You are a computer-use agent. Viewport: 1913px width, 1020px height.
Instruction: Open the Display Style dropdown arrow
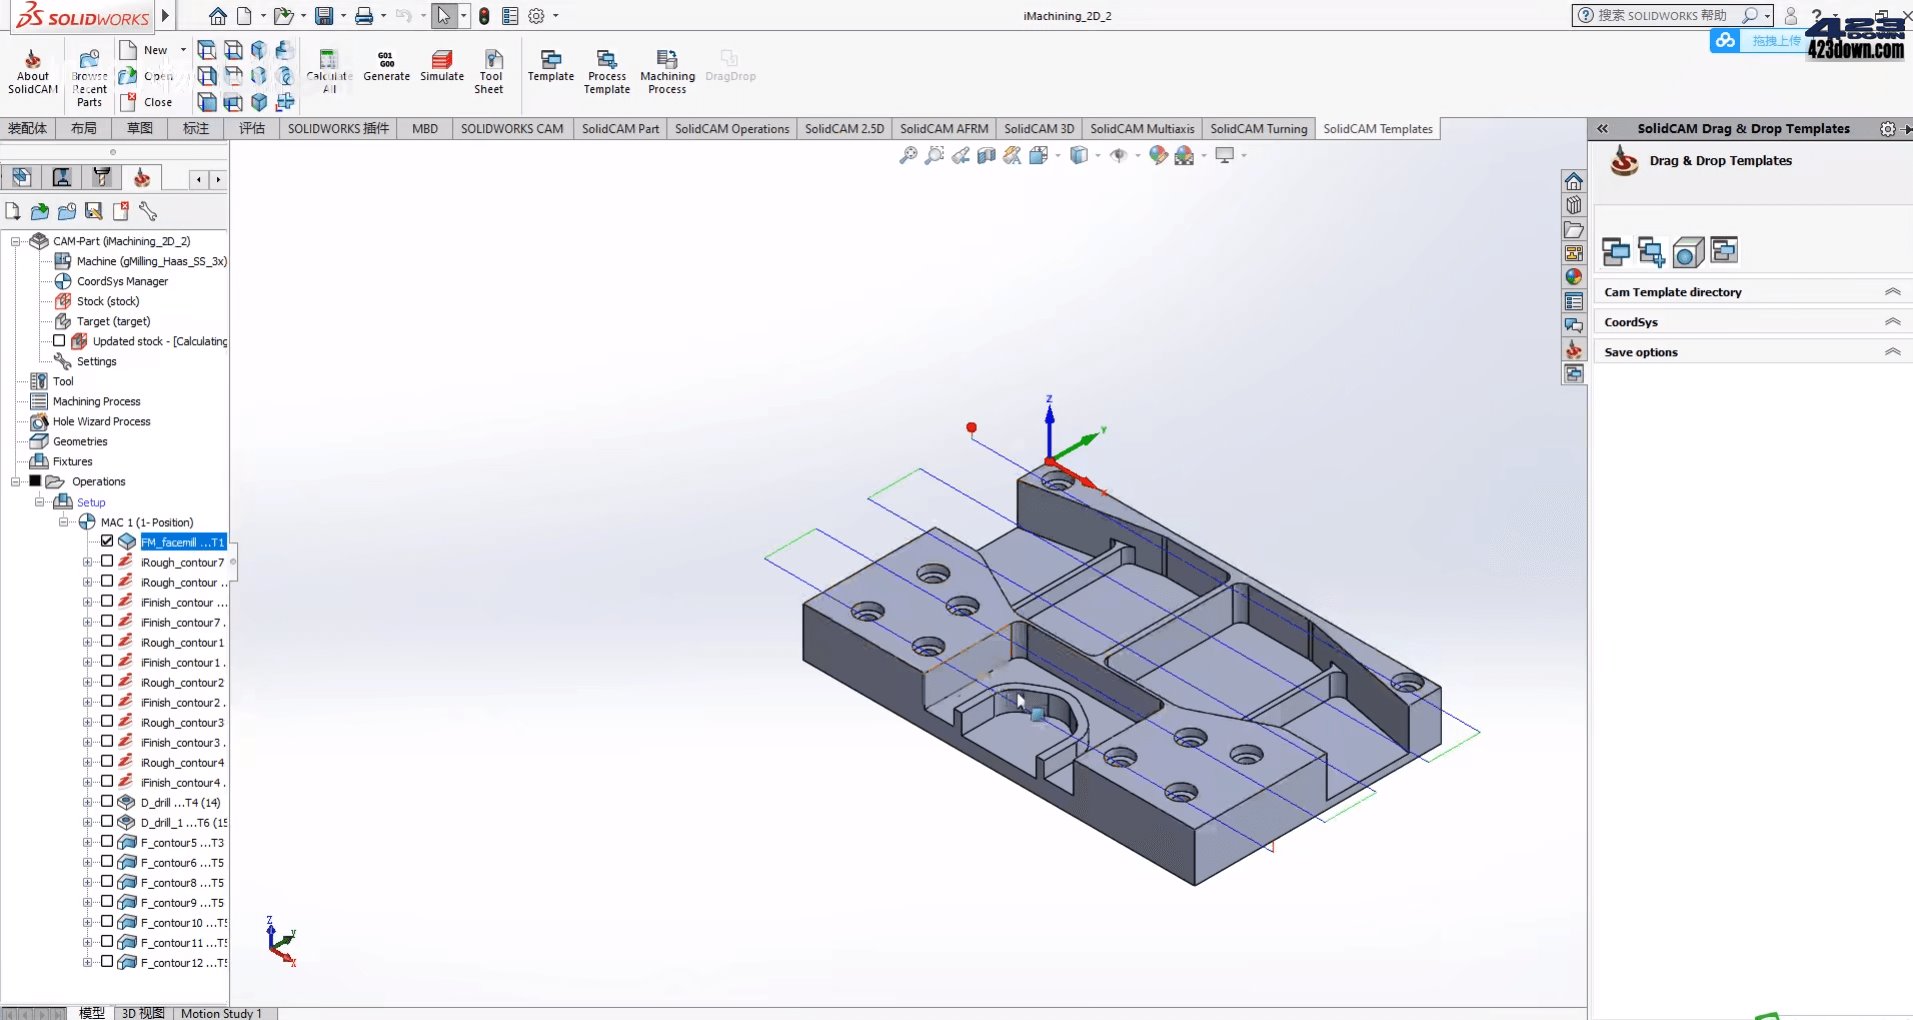tap(1100, 156)
